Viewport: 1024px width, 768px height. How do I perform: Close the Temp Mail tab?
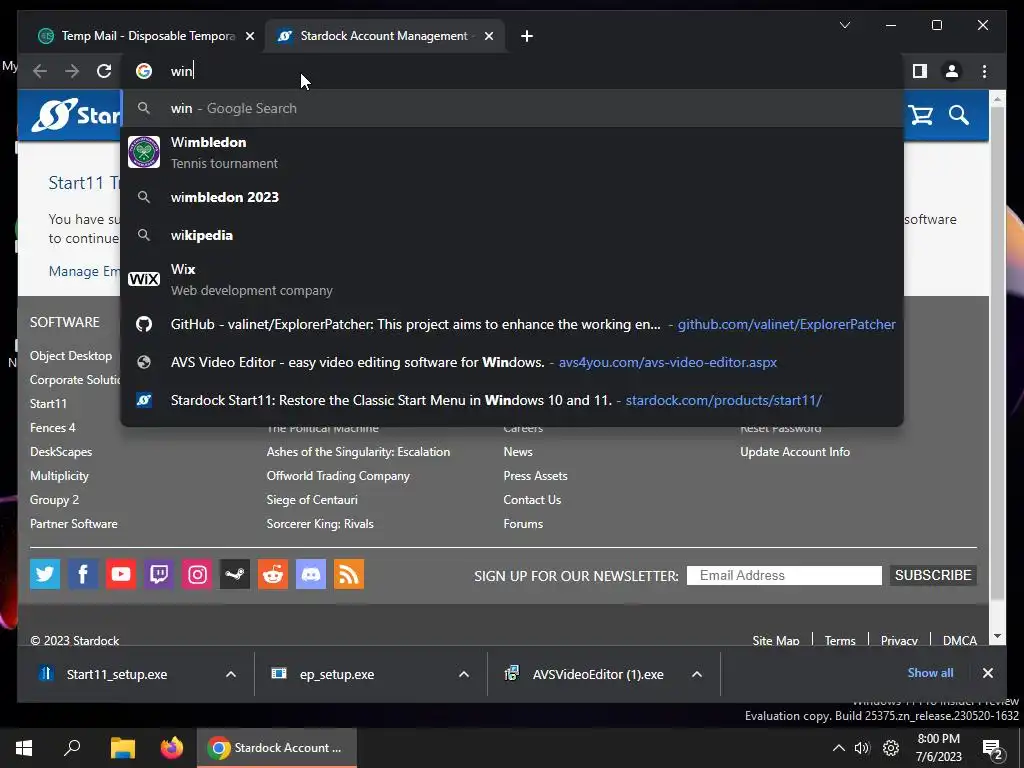pos(249,36)
